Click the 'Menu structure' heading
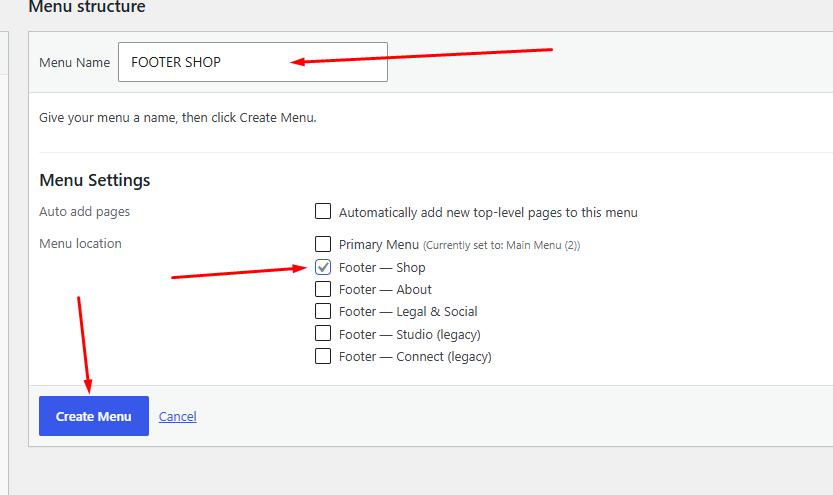 (87, 6)
